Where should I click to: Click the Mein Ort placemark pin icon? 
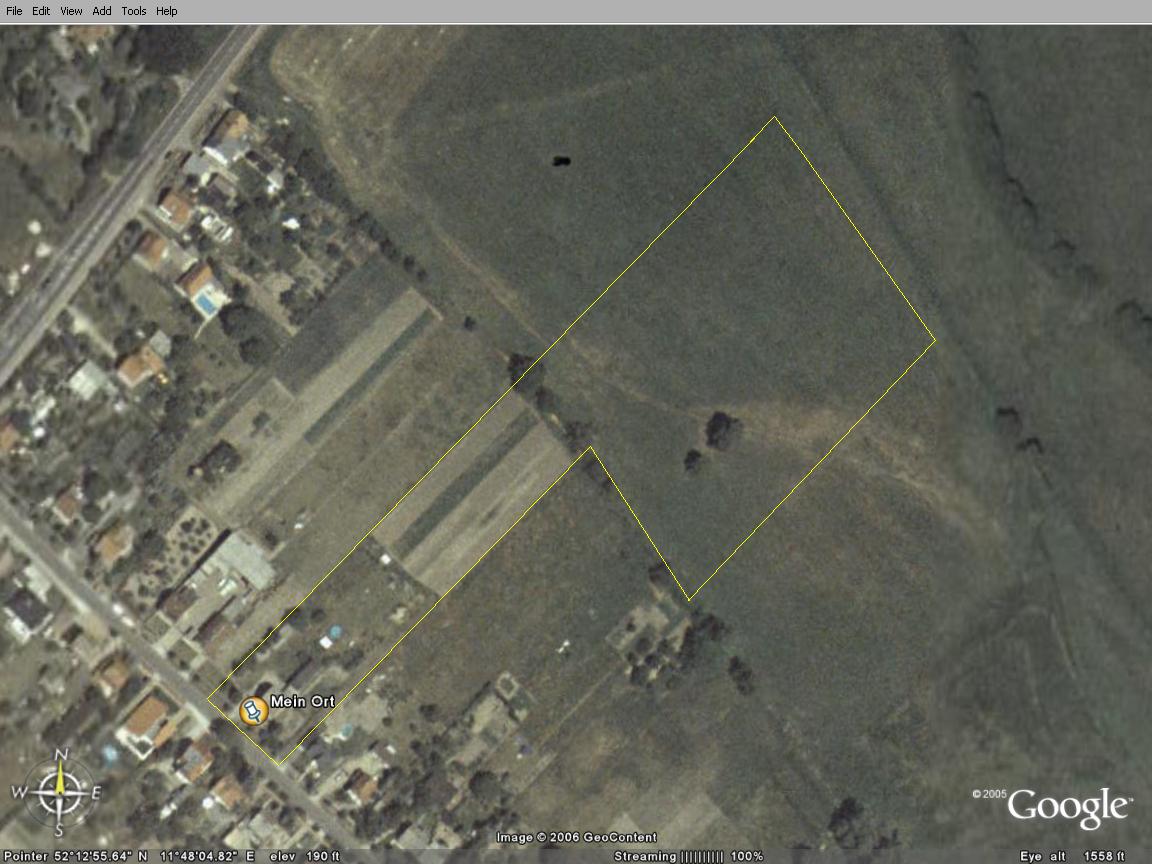[x=254, y=711]
